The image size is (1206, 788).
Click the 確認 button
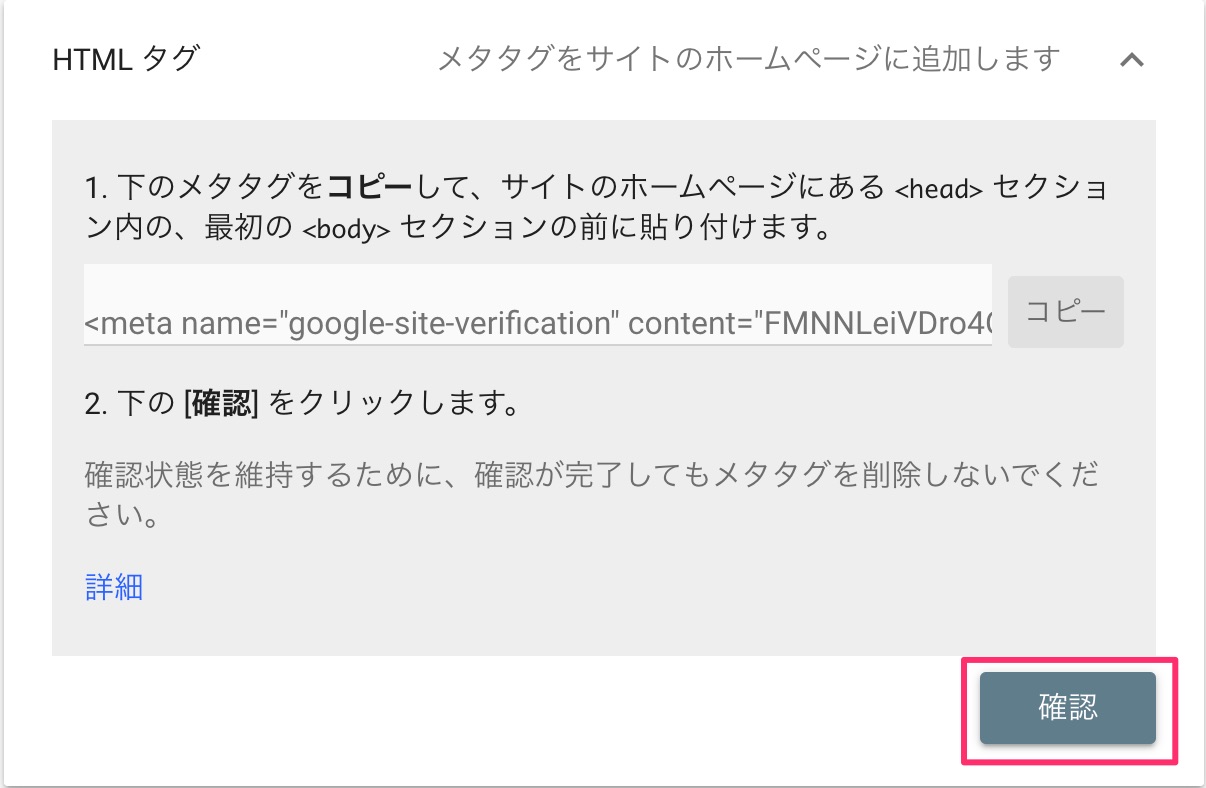1067,708
